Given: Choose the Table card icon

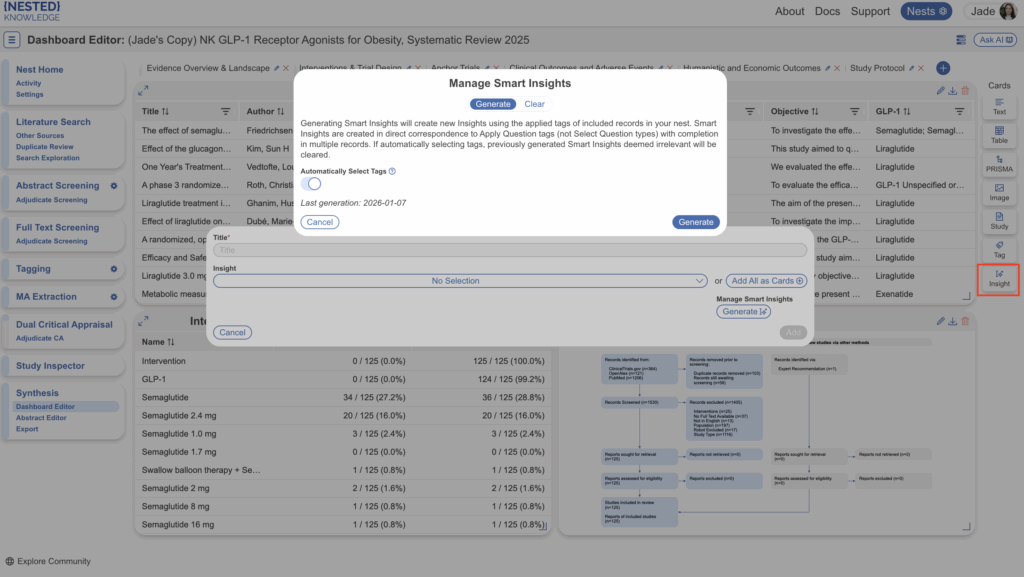Looking at the screenshot, I should 999,134.
